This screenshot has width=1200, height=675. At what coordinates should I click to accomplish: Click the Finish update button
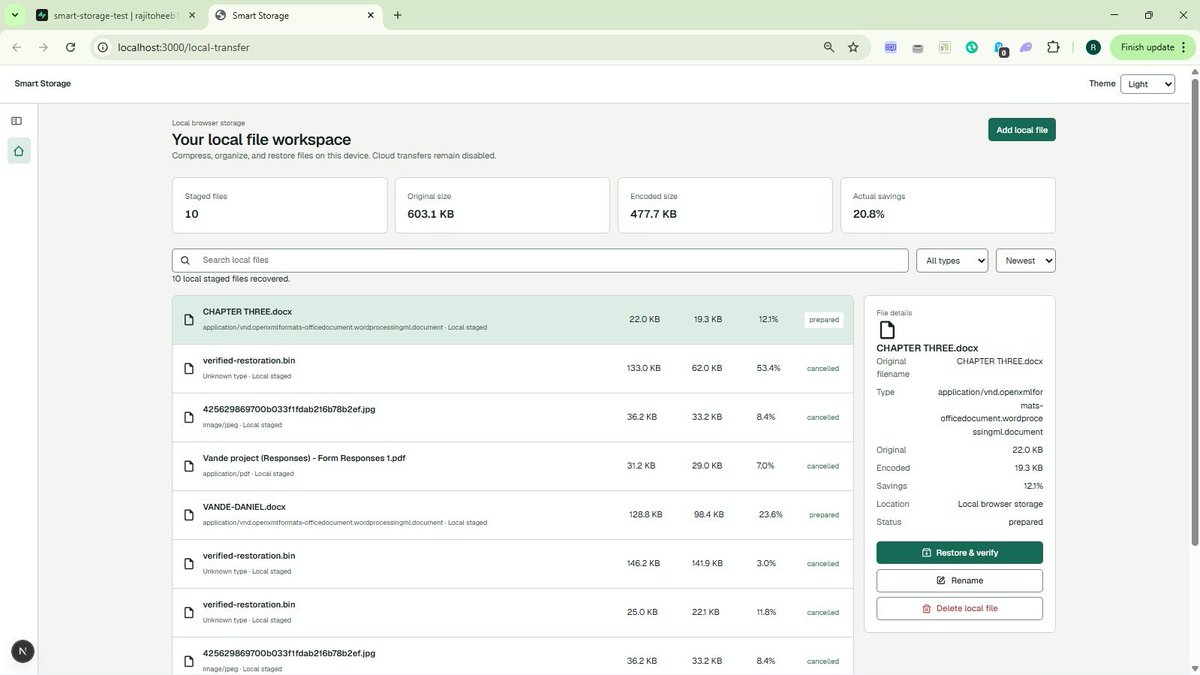1151,47
